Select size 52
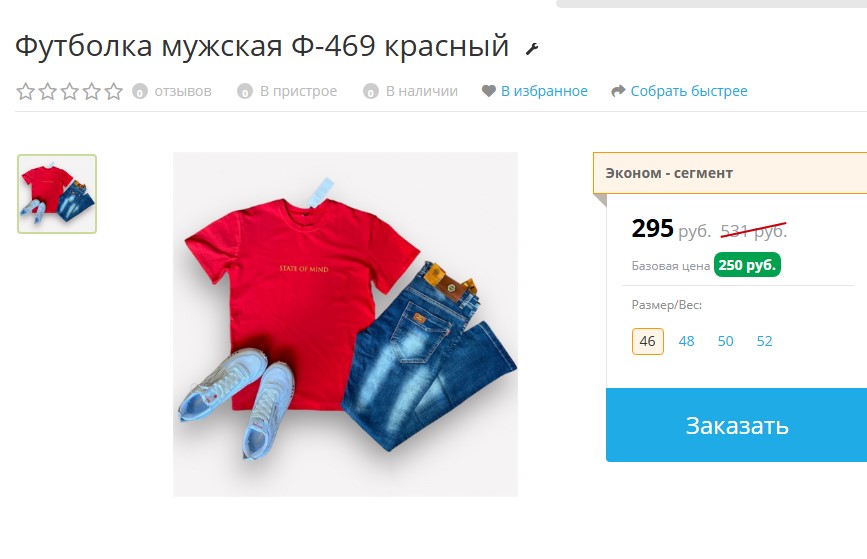Image resolution: width=867 pixels, height=559 pixels. (764, 341)
